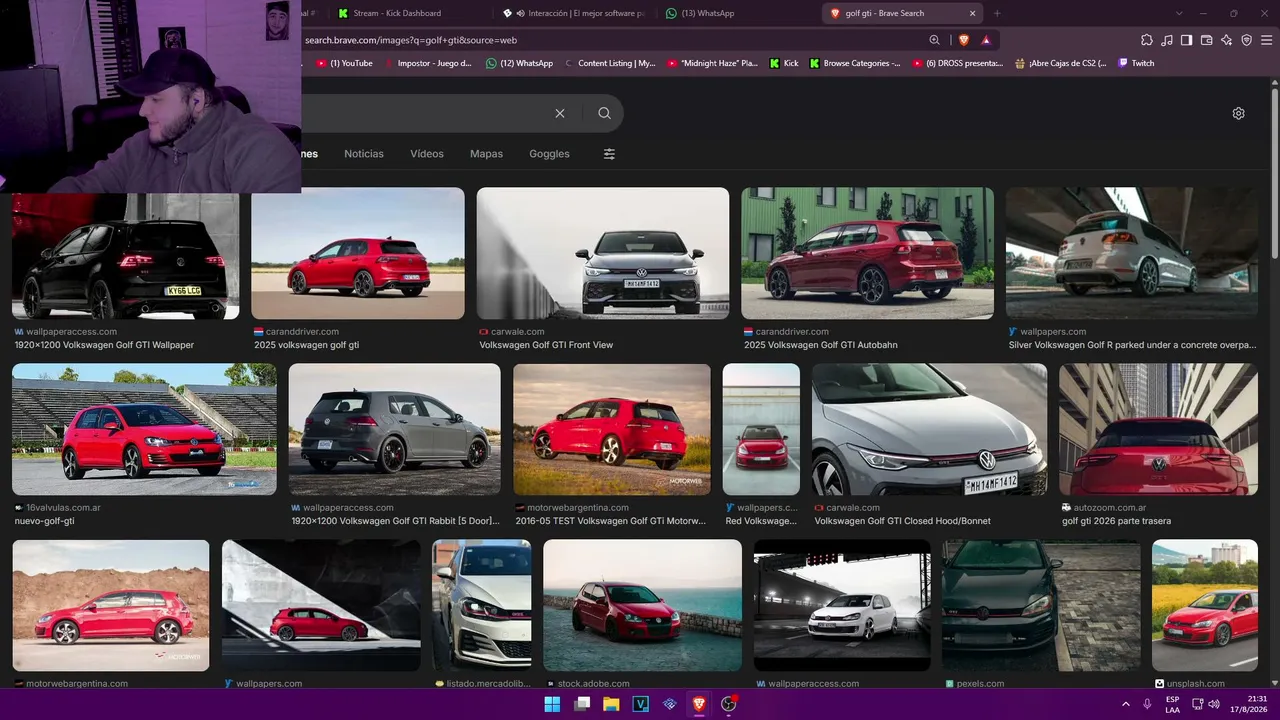Open the (12) WhatsApp bookmark
Screen dimensions: 1280x720
519,63
